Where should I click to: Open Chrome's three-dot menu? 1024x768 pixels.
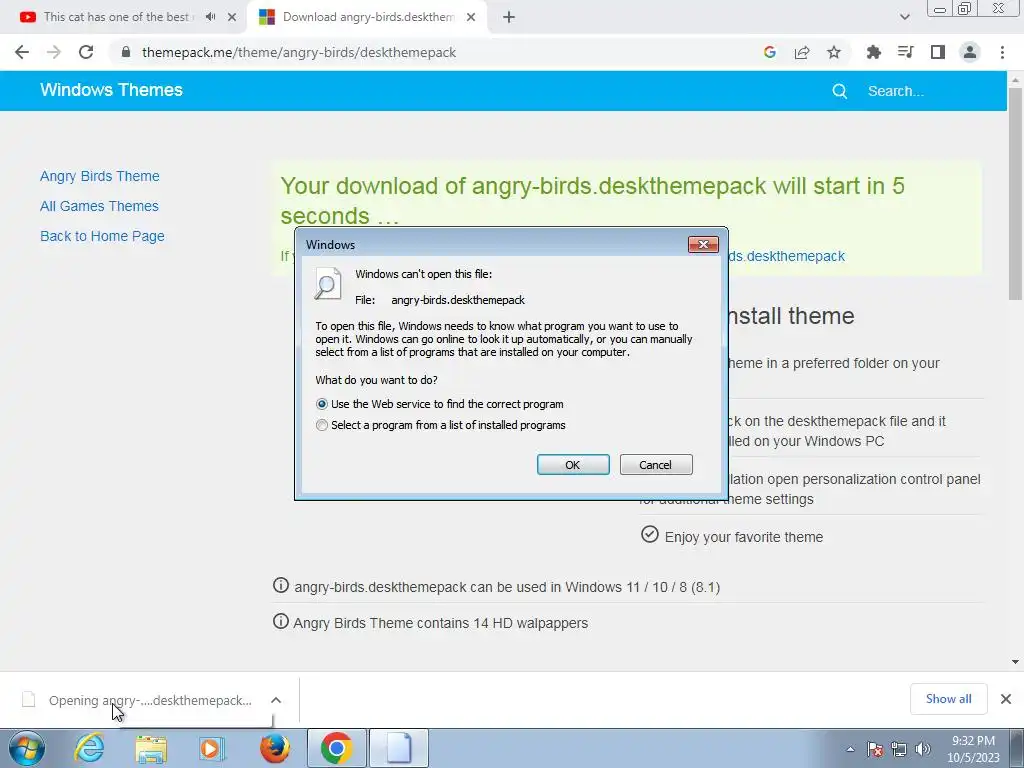1002,52
